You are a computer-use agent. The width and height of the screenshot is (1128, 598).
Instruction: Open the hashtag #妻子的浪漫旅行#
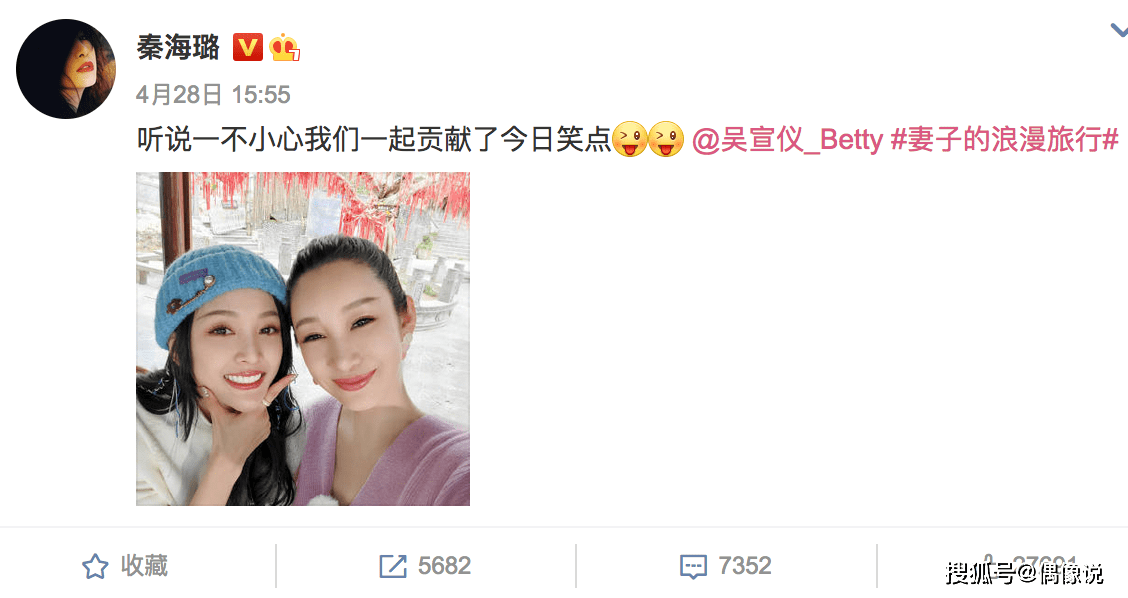pyautogui.click(x=1005, y=140)
